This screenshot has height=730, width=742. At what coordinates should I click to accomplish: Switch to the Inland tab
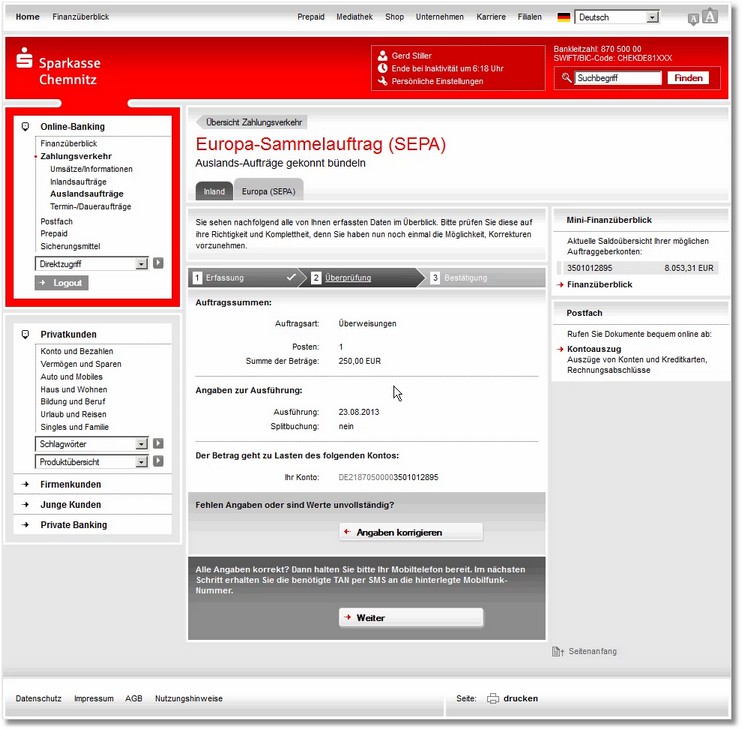pyautogui.click(x=214, y=190)
